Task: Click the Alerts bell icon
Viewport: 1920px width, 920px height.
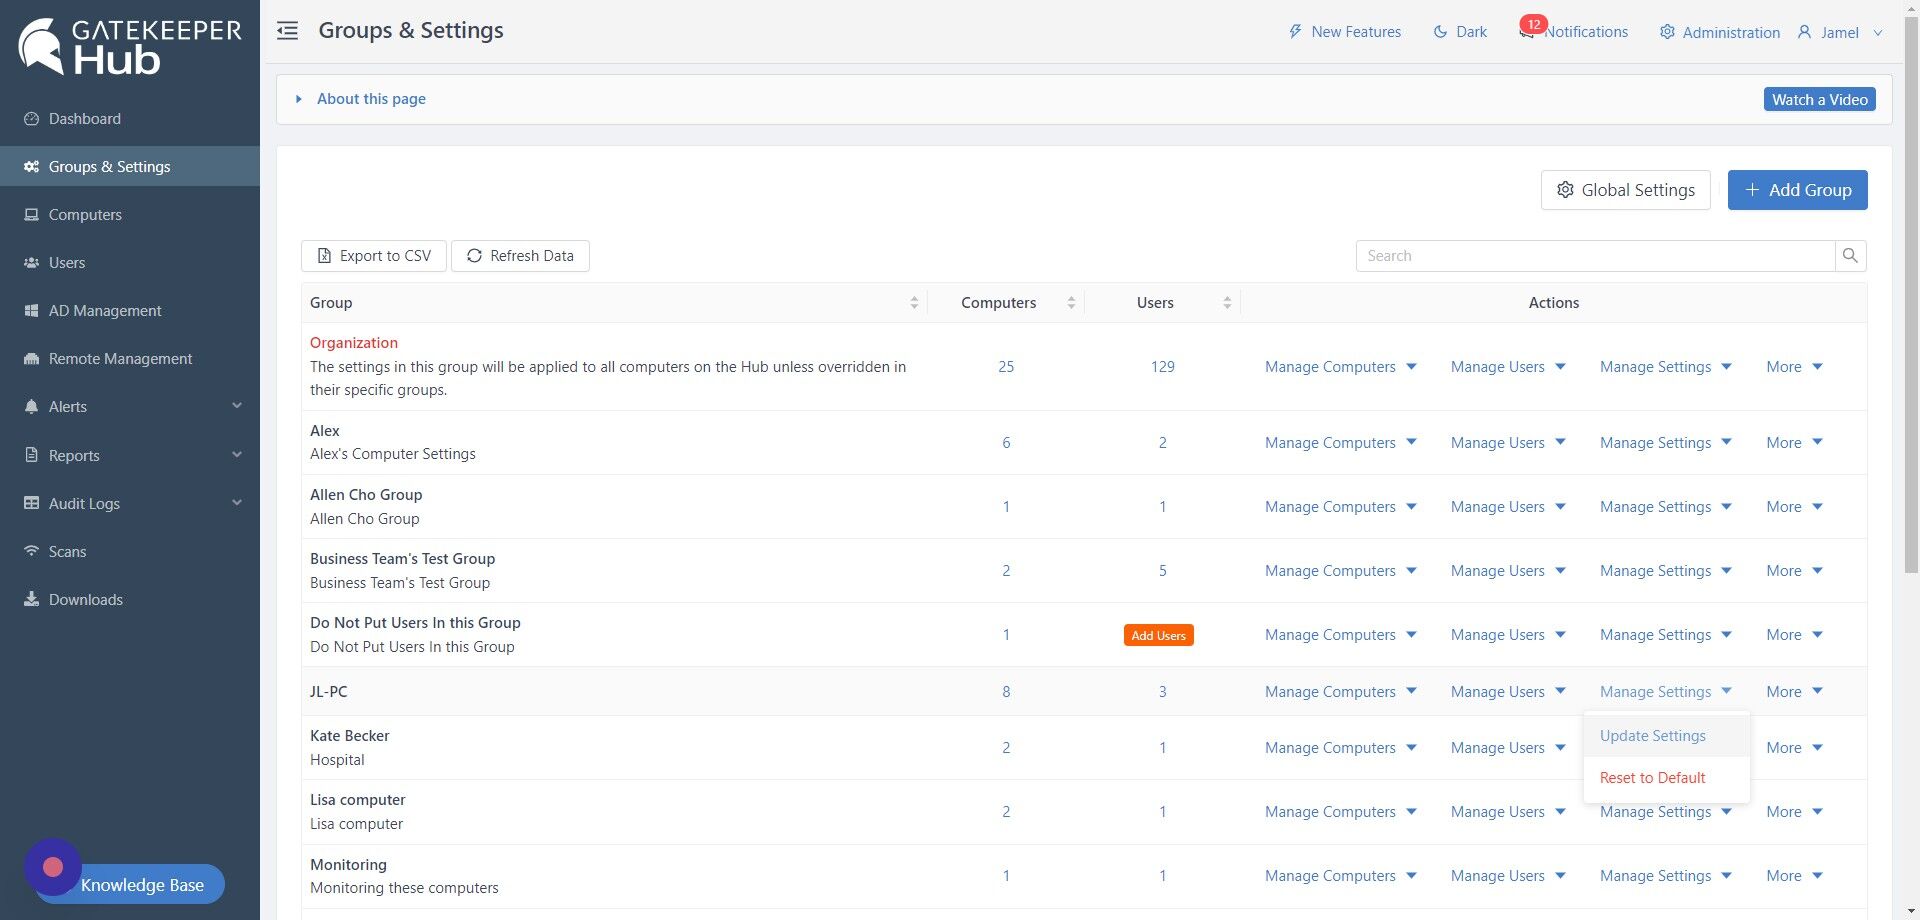Action: 31,406
